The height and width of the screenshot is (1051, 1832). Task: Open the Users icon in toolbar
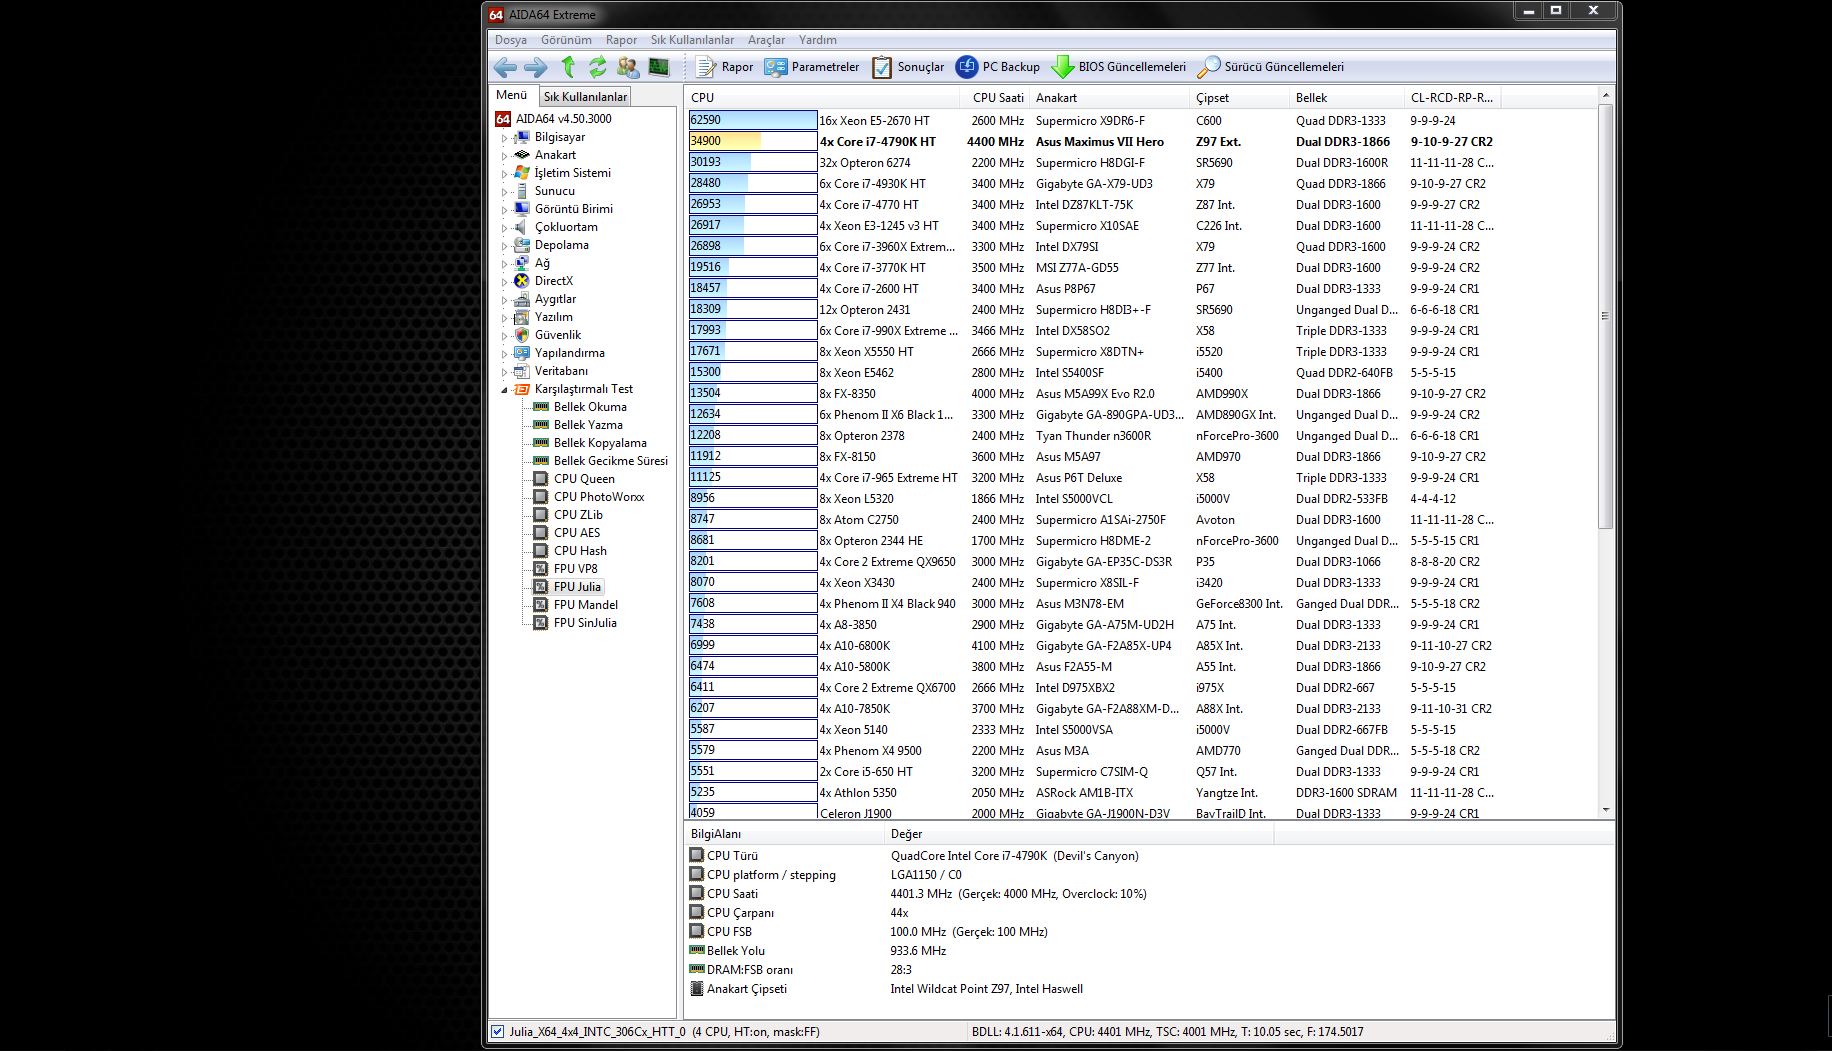(x=628, y=67)
